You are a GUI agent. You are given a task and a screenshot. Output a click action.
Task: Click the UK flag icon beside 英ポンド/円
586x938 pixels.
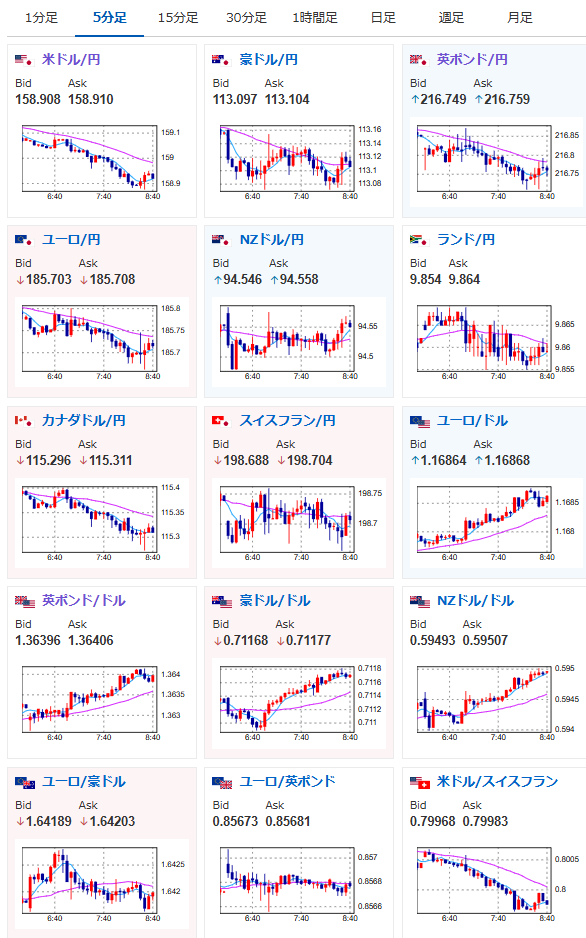click(x=418, y=60)
